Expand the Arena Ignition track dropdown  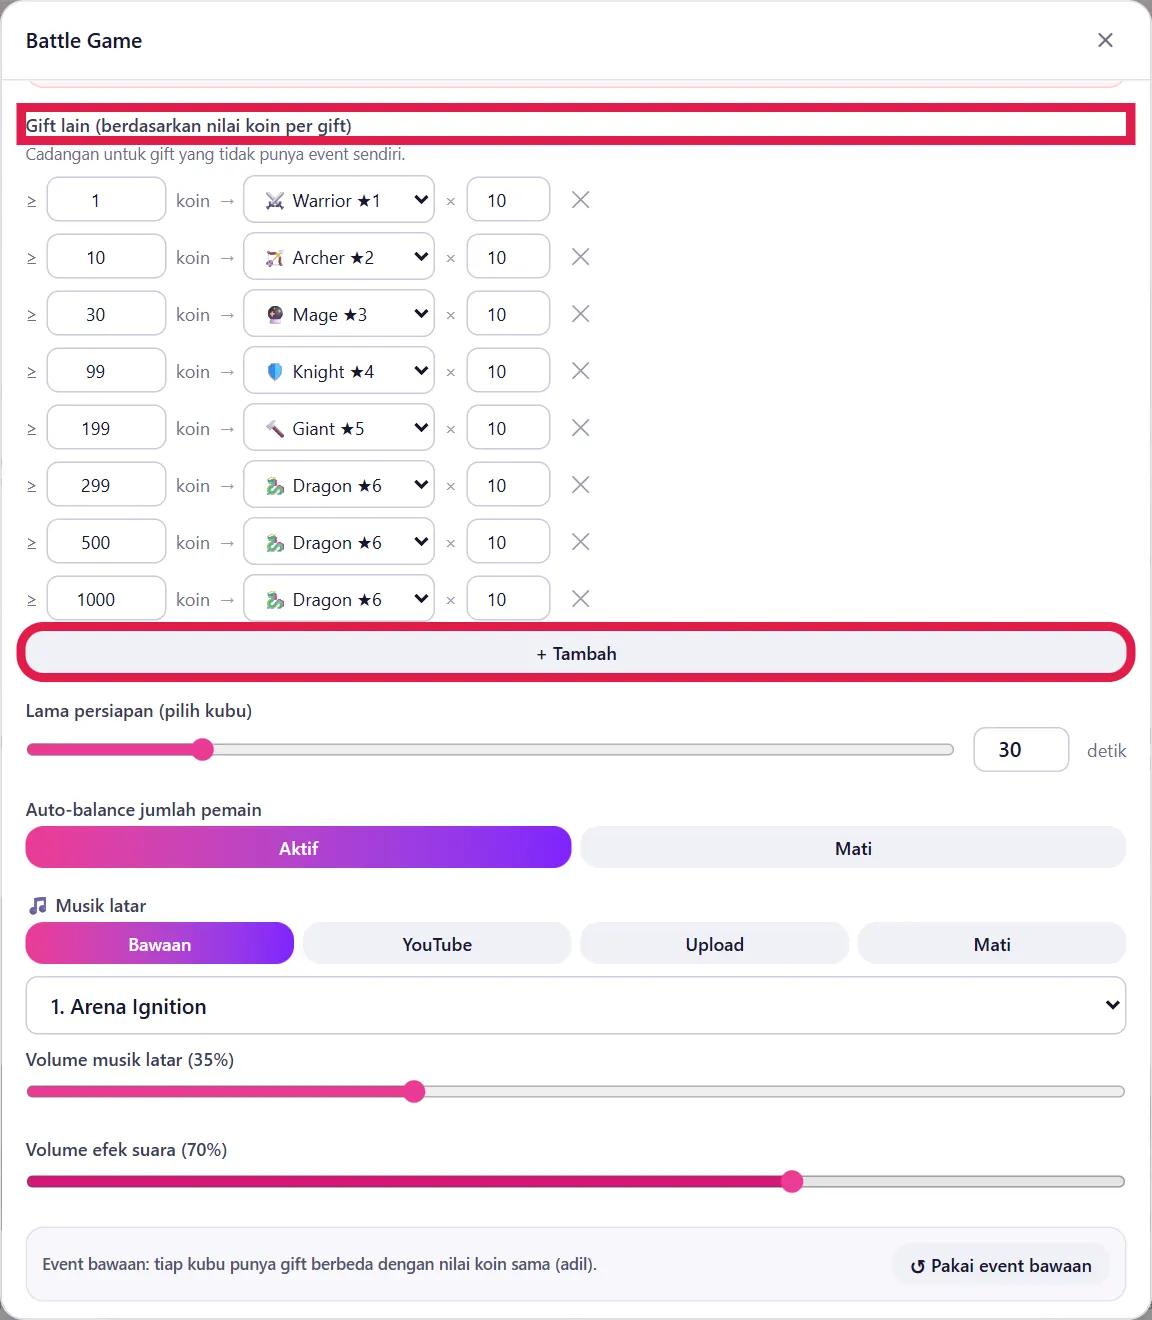point(576,1006)
